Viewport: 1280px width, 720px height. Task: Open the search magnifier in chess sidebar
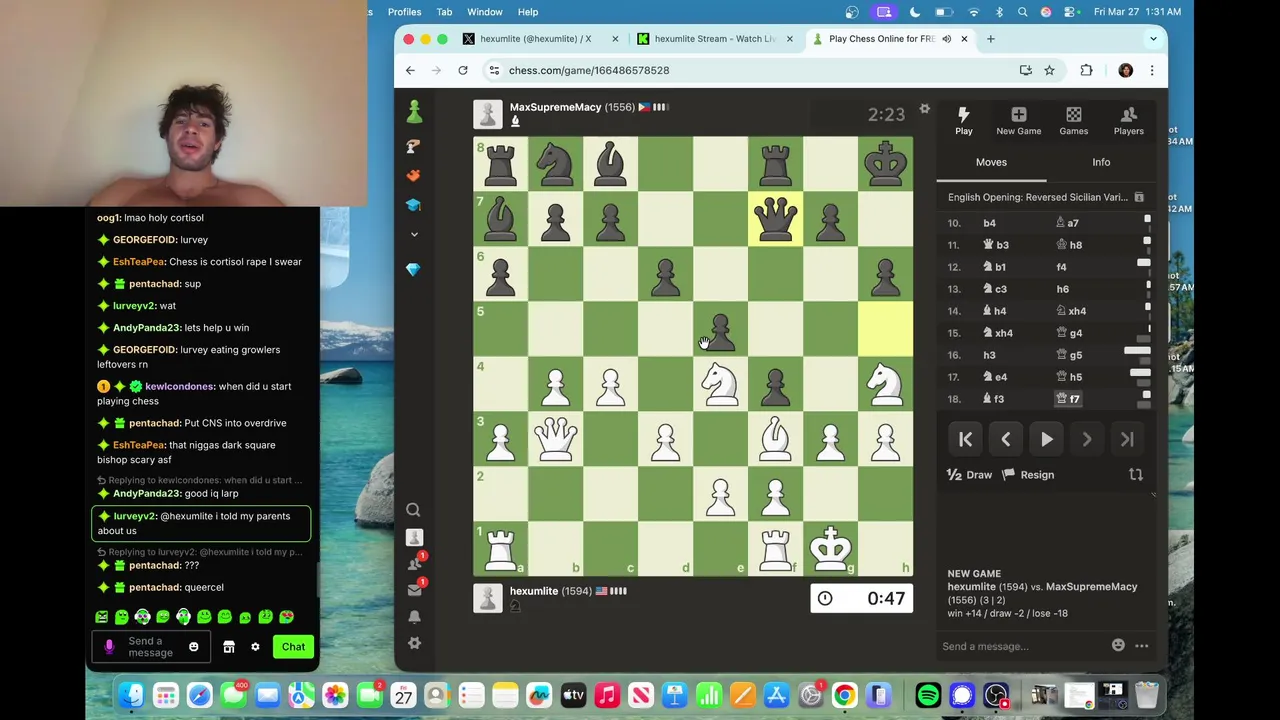click(413, 510)
